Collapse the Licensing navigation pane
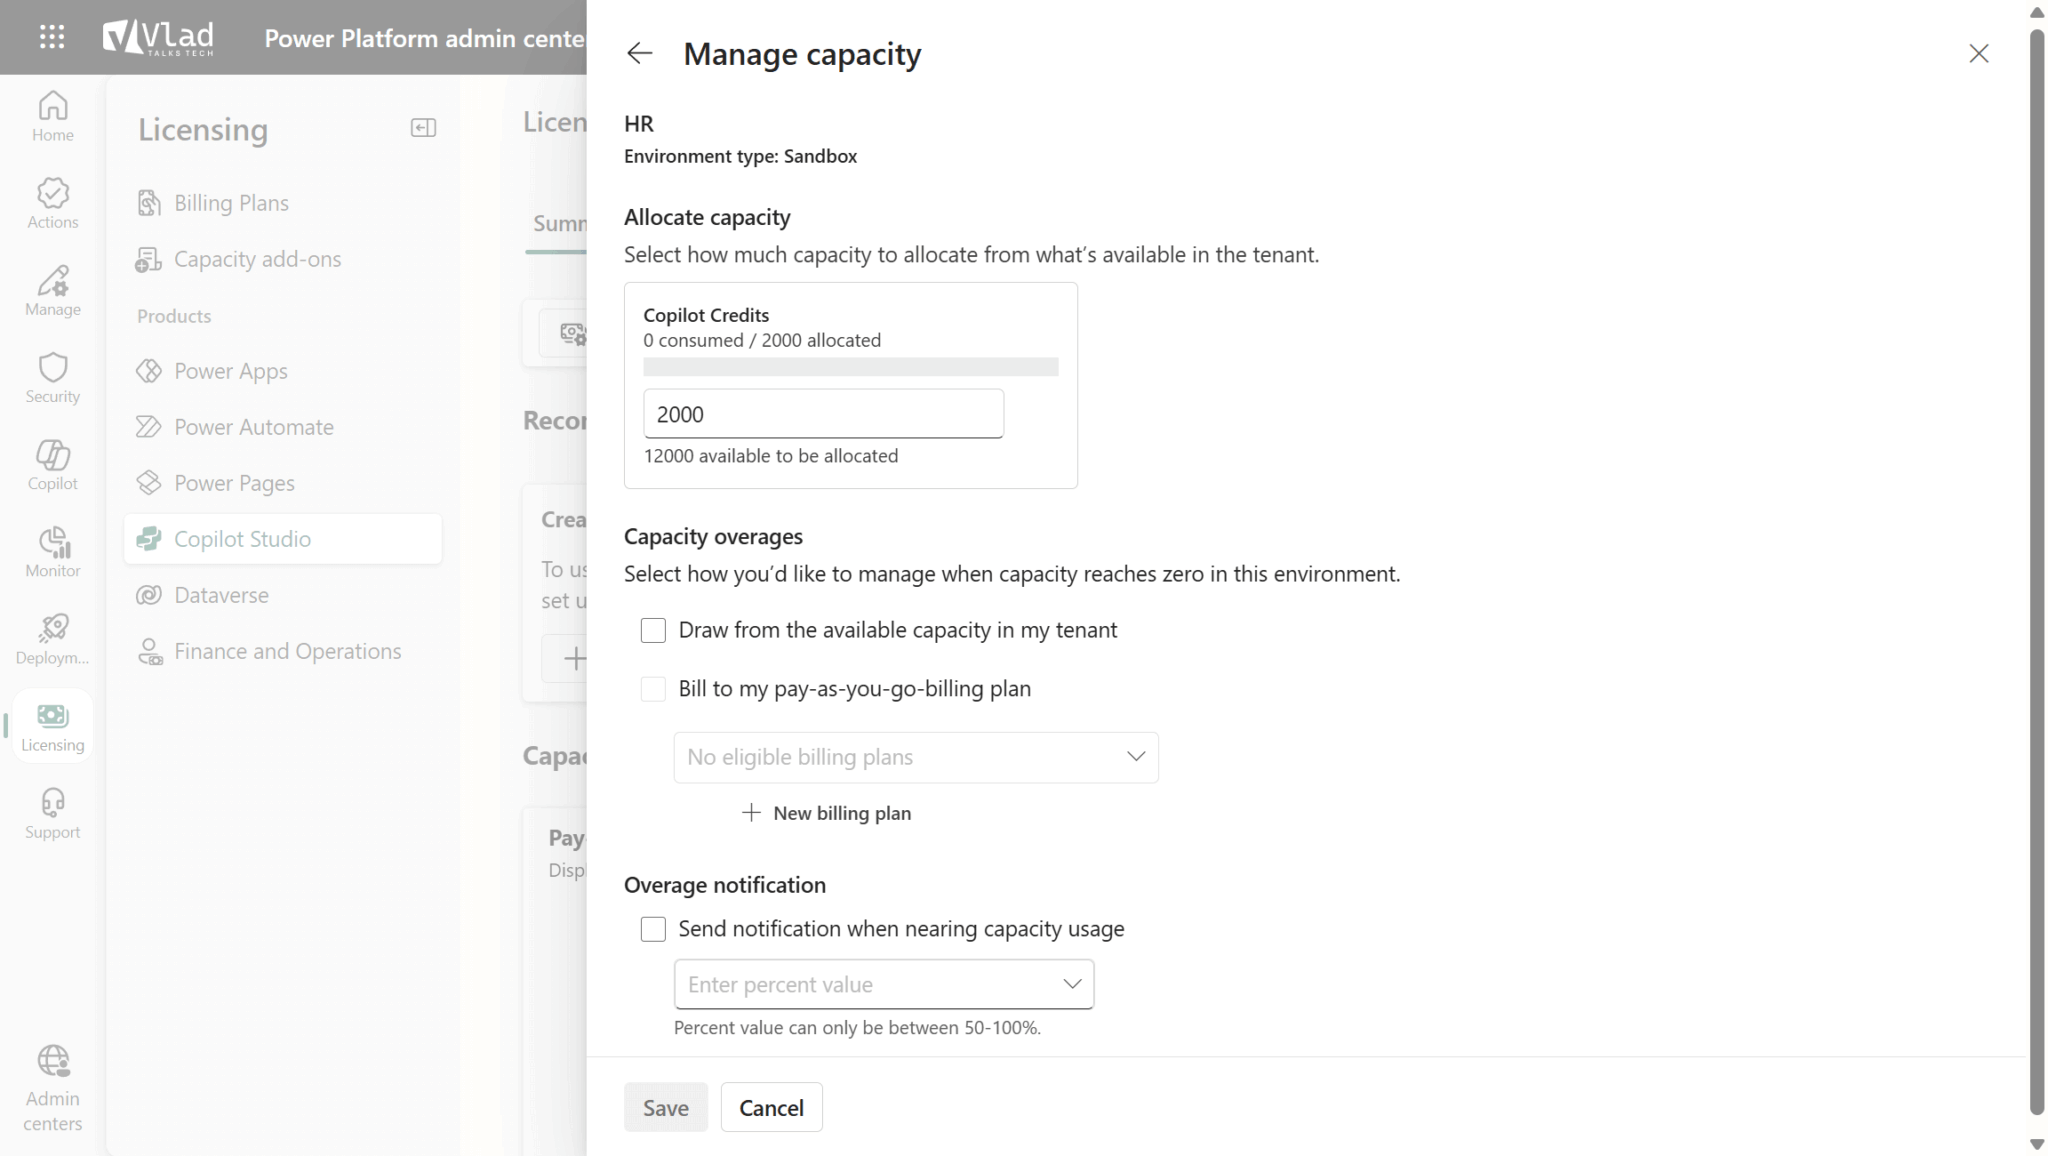 (x=423, y=127)
